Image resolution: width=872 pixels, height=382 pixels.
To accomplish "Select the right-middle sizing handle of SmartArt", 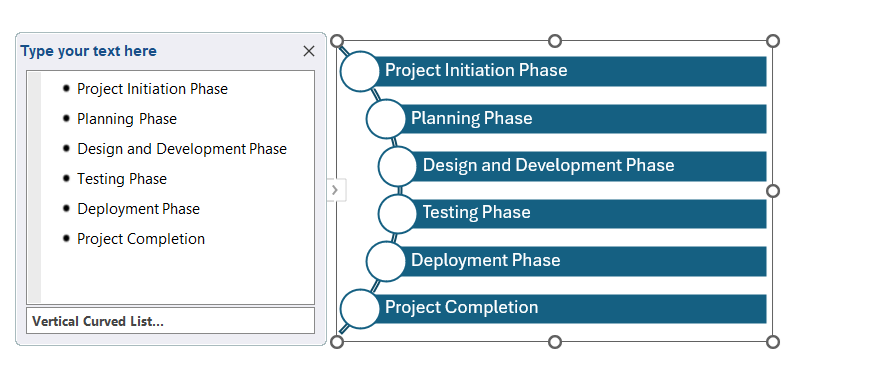I will point(773,191).
